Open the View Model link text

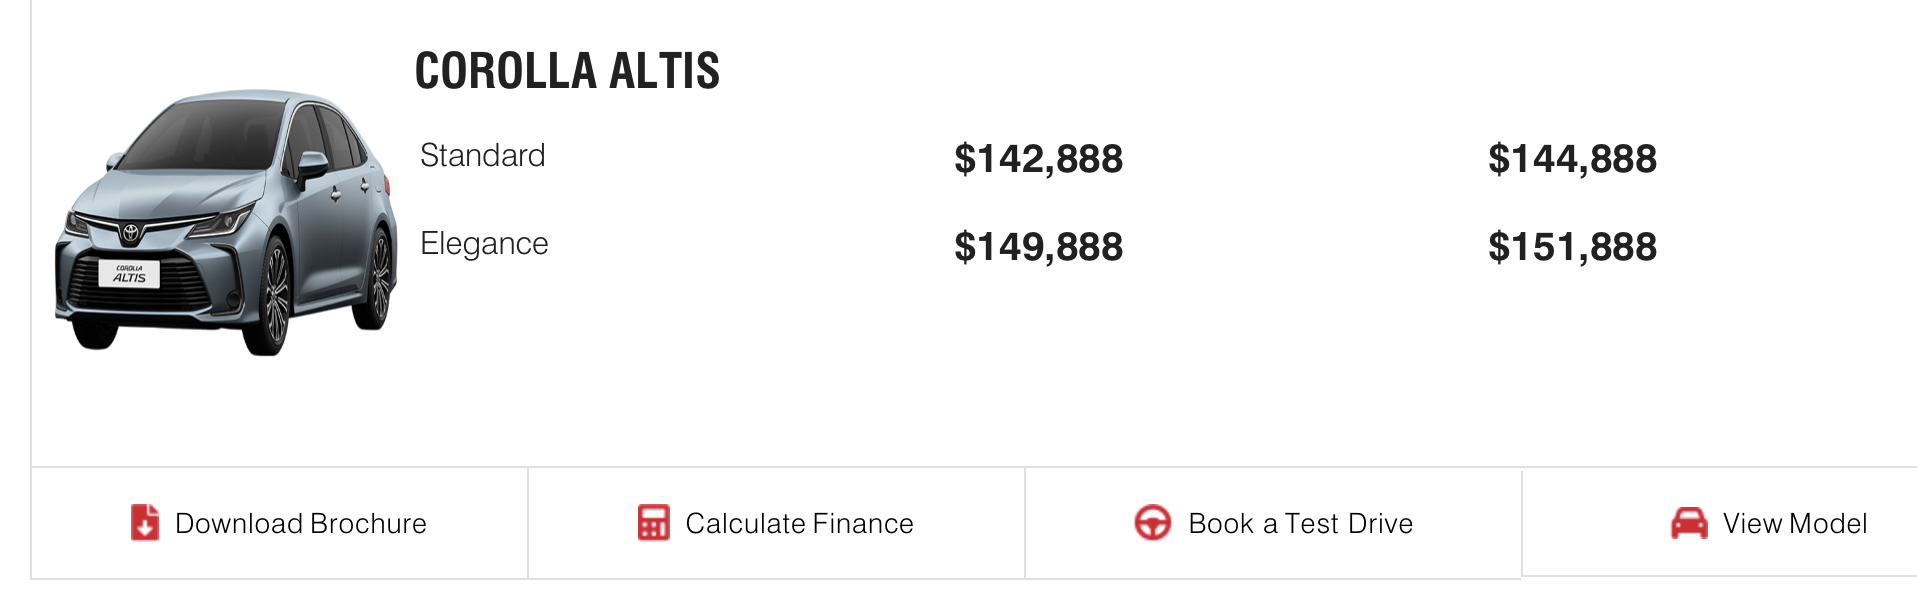[1794, 523]
